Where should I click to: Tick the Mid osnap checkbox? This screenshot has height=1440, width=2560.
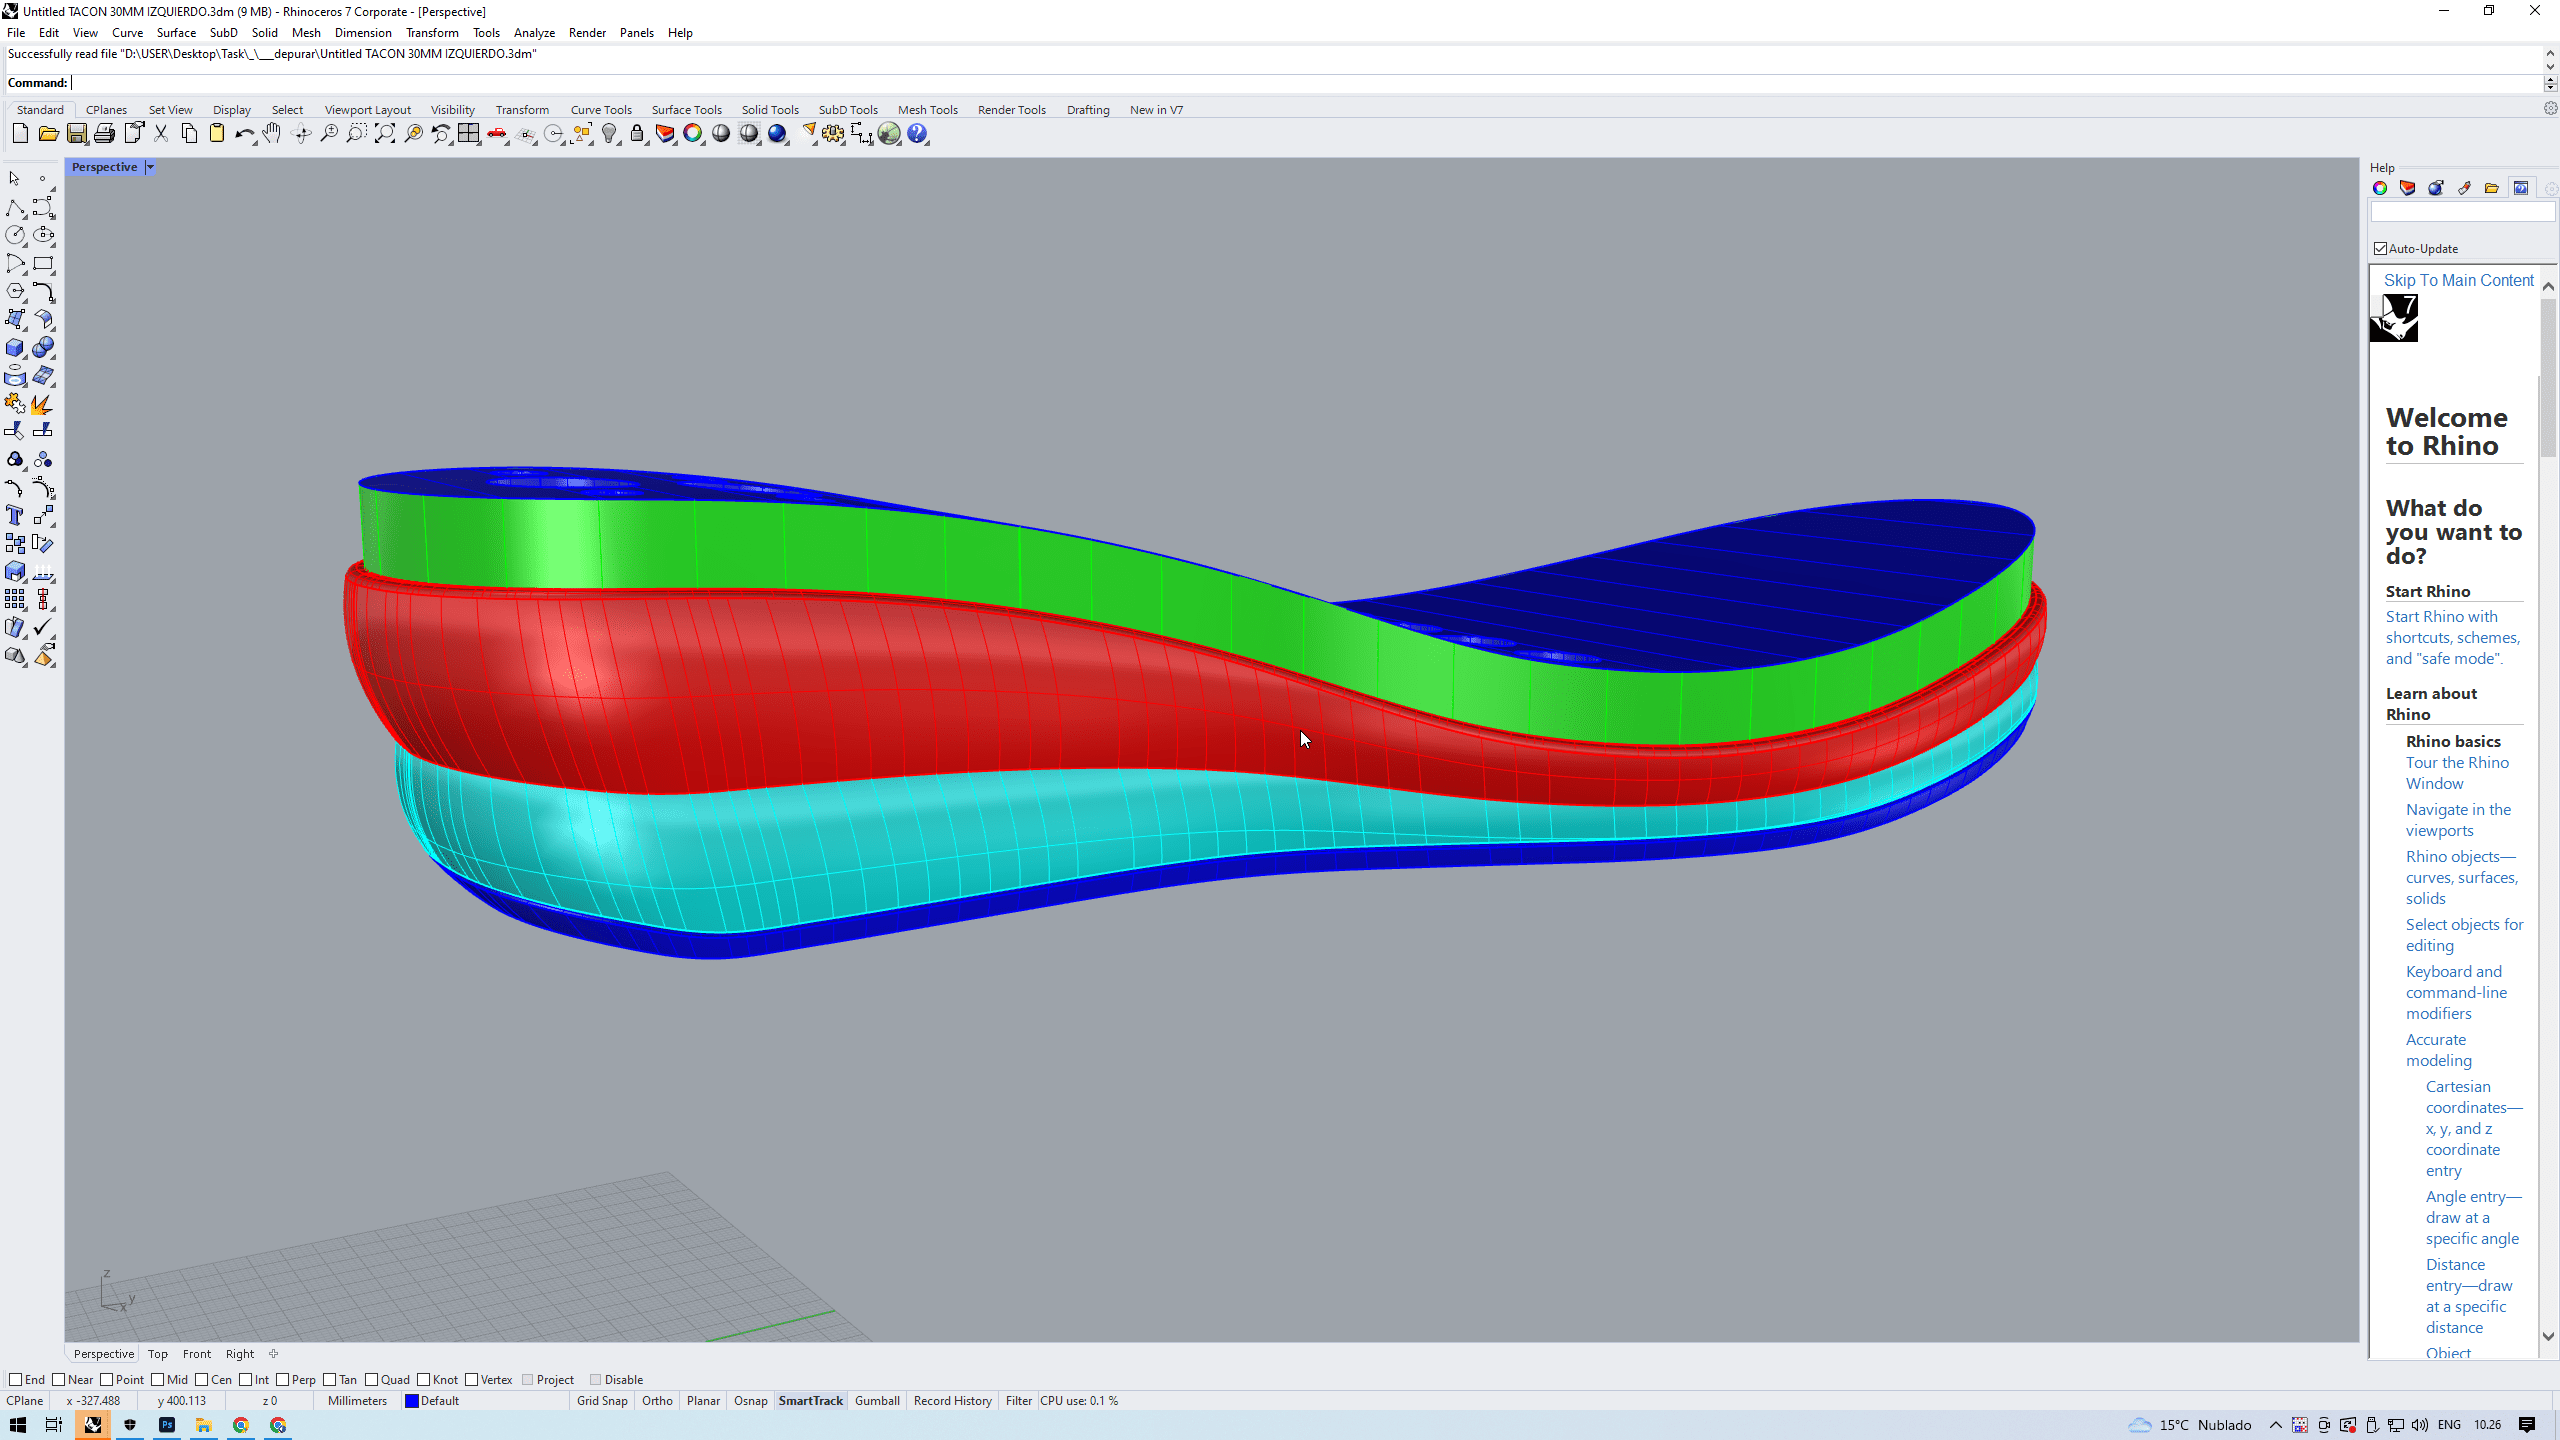(x=158, y=1380)
